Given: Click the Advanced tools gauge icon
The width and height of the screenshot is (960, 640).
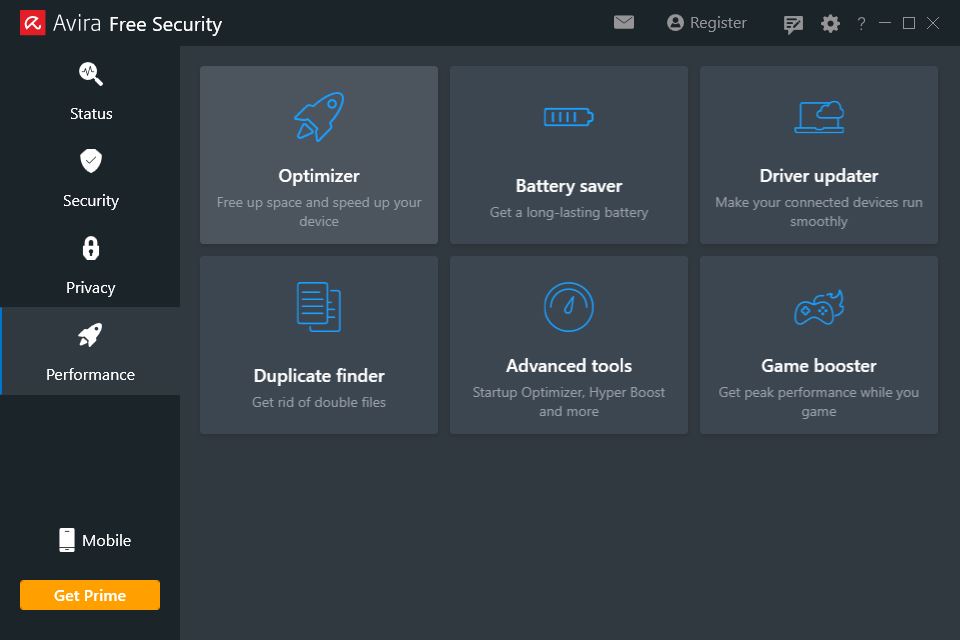Looking at the screenshot, I should point(569,307).
